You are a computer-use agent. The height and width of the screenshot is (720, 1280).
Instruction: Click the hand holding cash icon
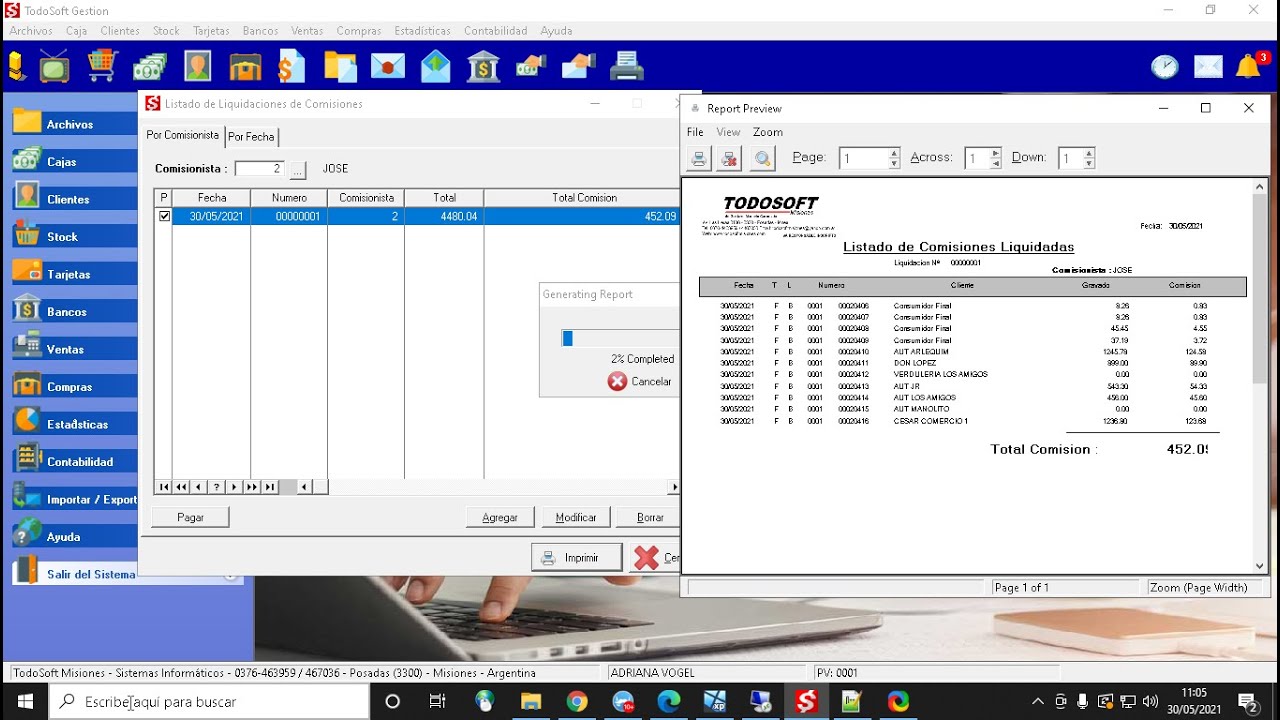530,67
